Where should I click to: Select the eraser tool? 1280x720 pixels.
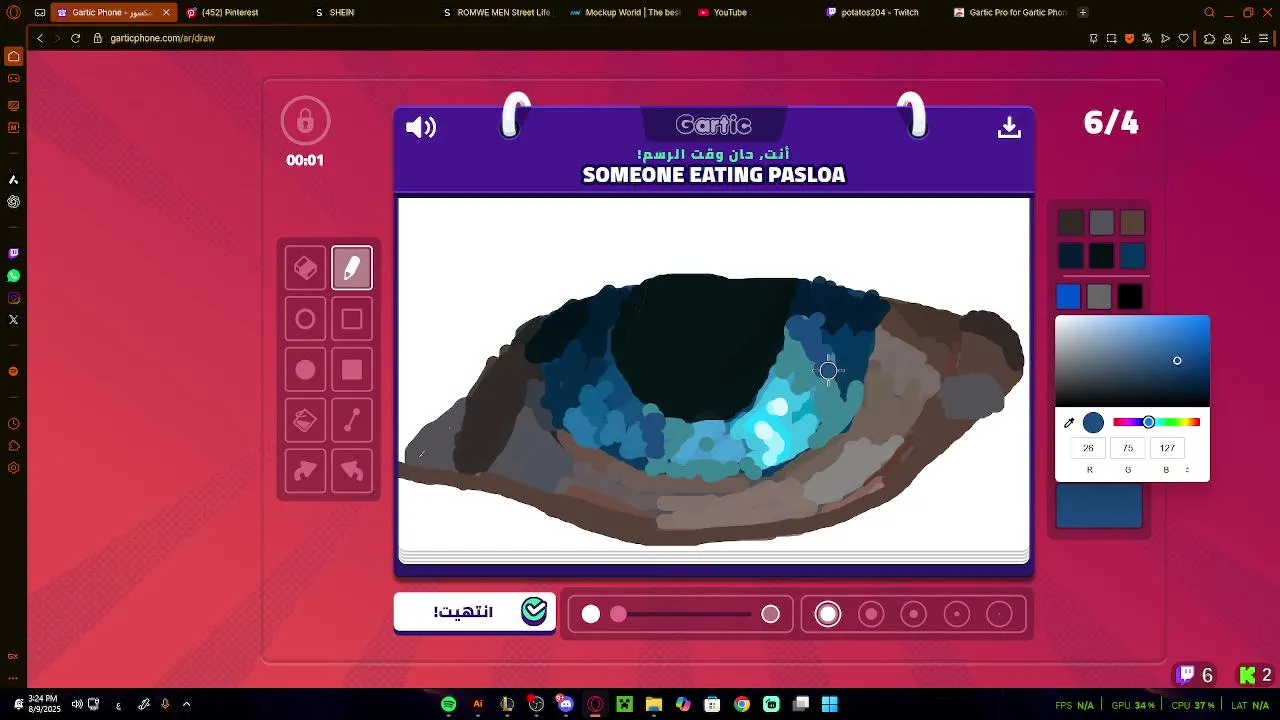305,268
